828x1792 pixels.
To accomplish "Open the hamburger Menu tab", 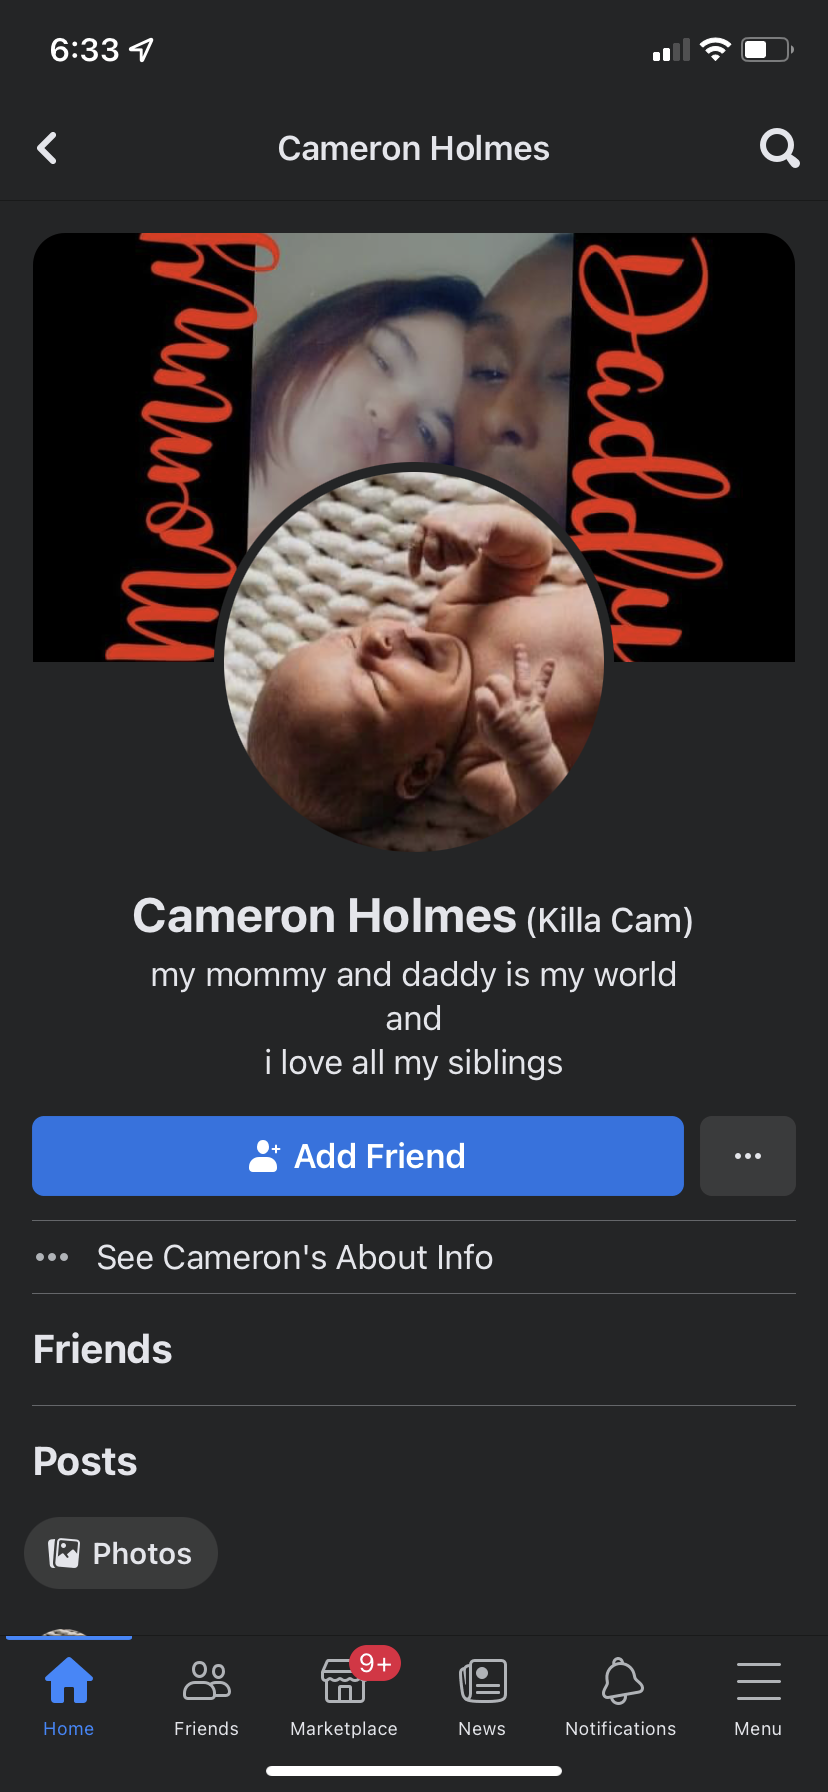I will point(758,1697).
